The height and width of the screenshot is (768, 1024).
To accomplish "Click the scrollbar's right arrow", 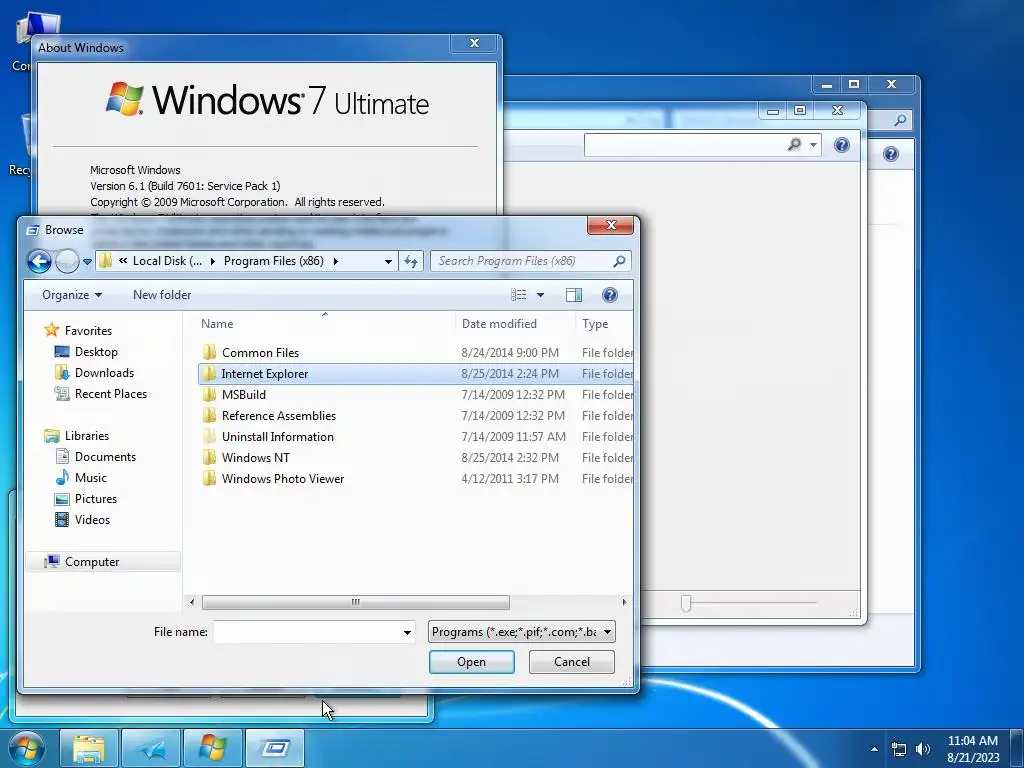I will coord(624,602).
